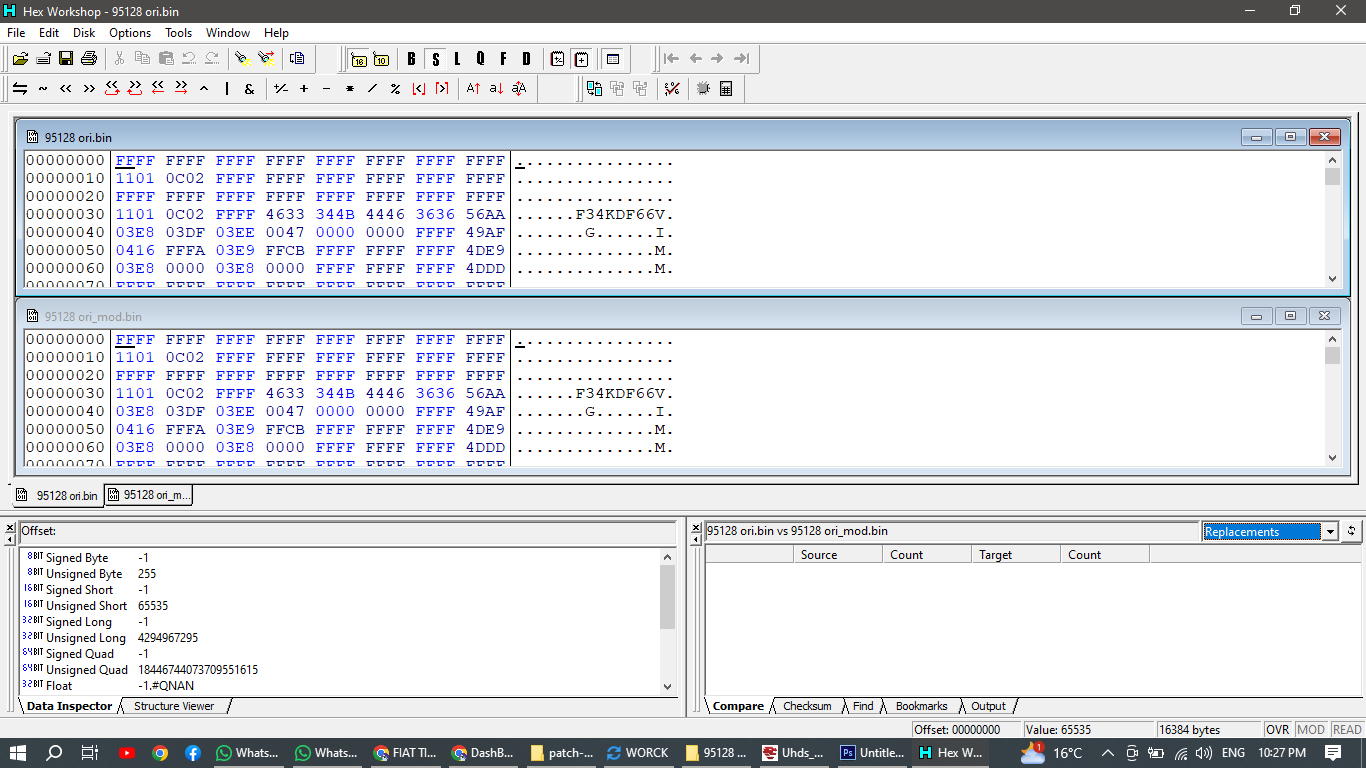Open the notification center icon
The height and width of the screenshot is (768, 1366).
(x=1333, y=752)
